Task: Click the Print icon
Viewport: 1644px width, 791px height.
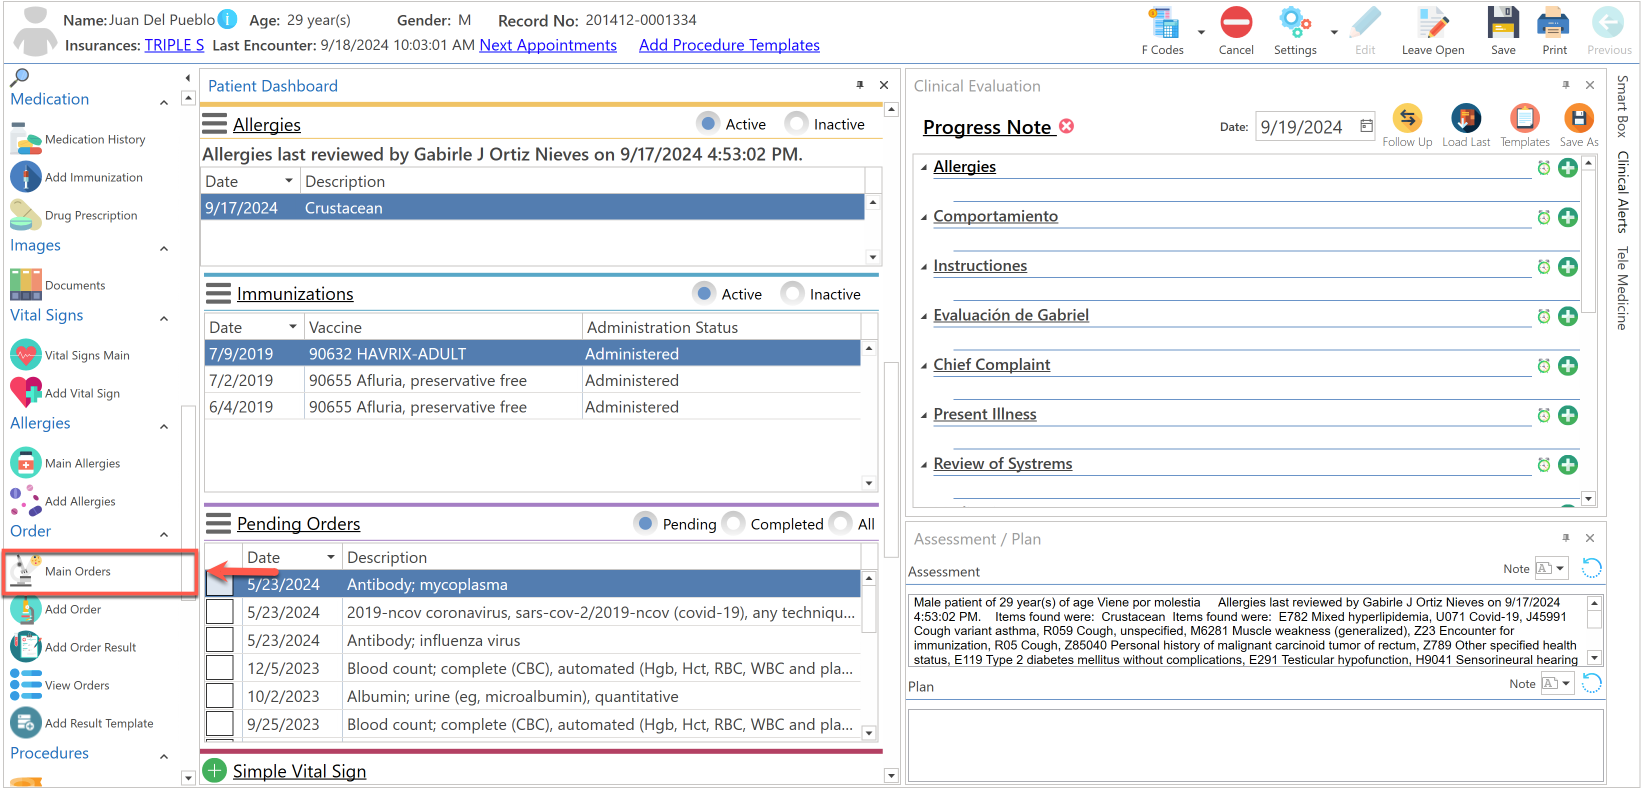Action: click(1554, 23)
